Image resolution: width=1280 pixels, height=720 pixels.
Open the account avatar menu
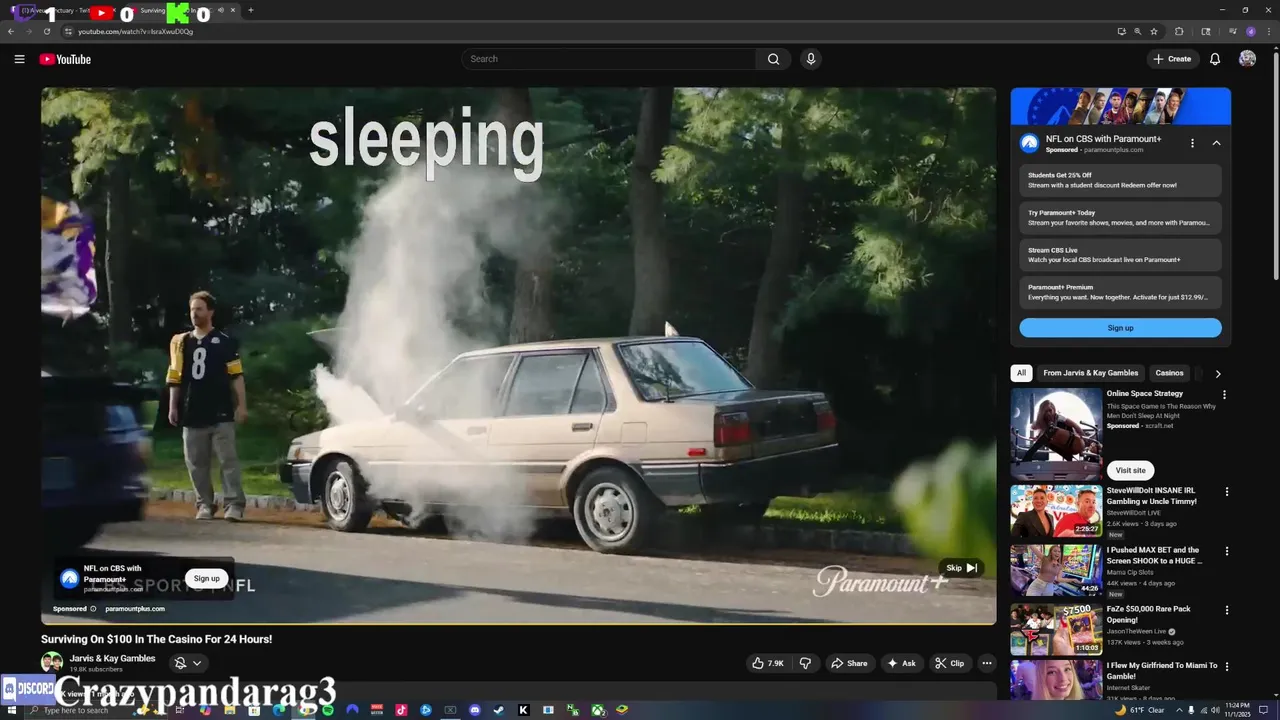click(1247, 59)
